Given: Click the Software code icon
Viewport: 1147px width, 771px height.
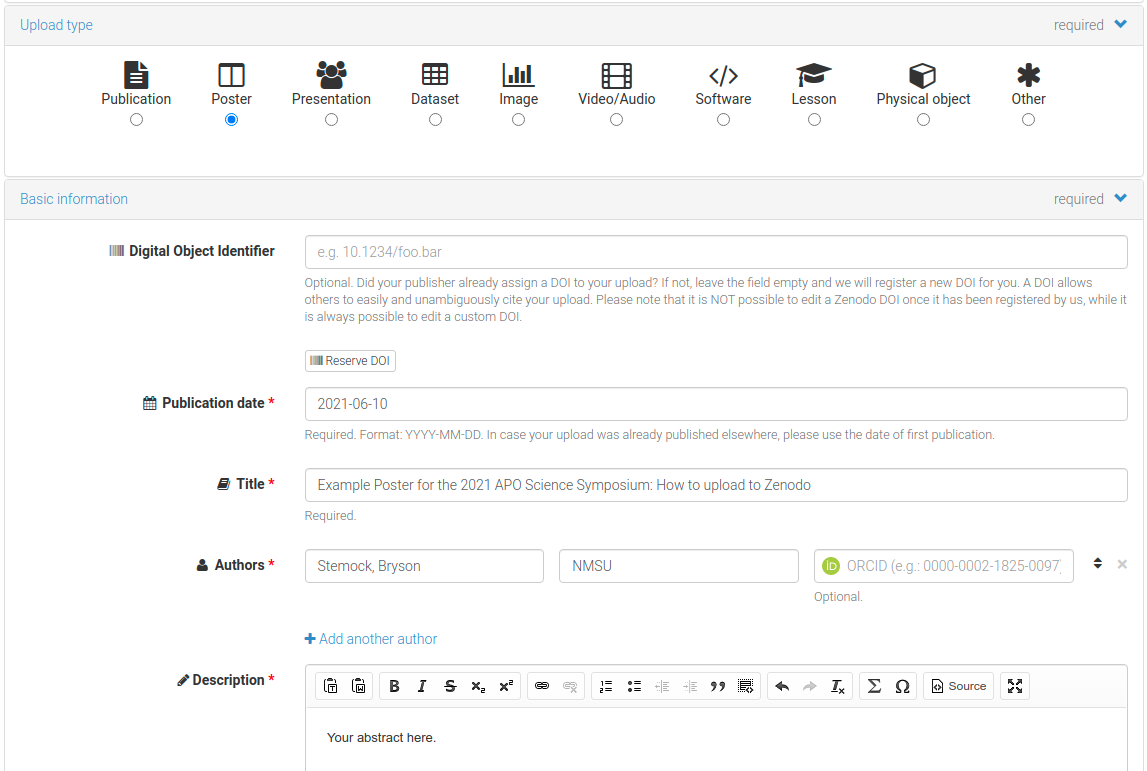Looking at the screenshot, I should [723, 75].
